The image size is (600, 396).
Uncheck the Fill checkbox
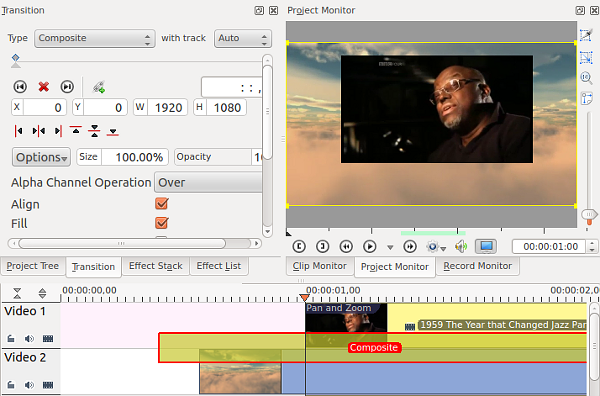tap(162, 223)
